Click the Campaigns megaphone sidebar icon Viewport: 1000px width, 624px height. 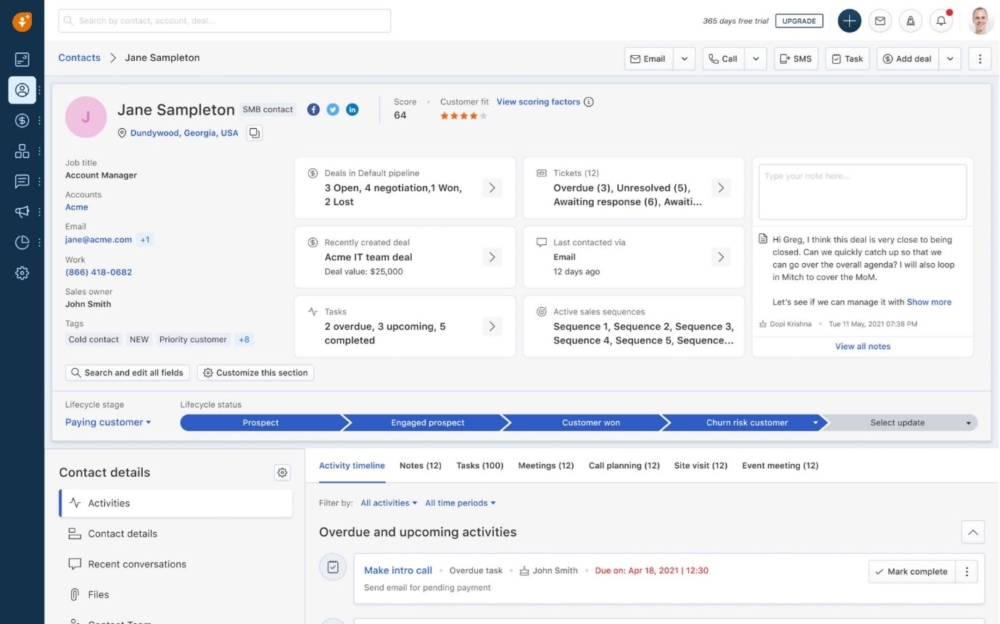(x=22, y=212)
